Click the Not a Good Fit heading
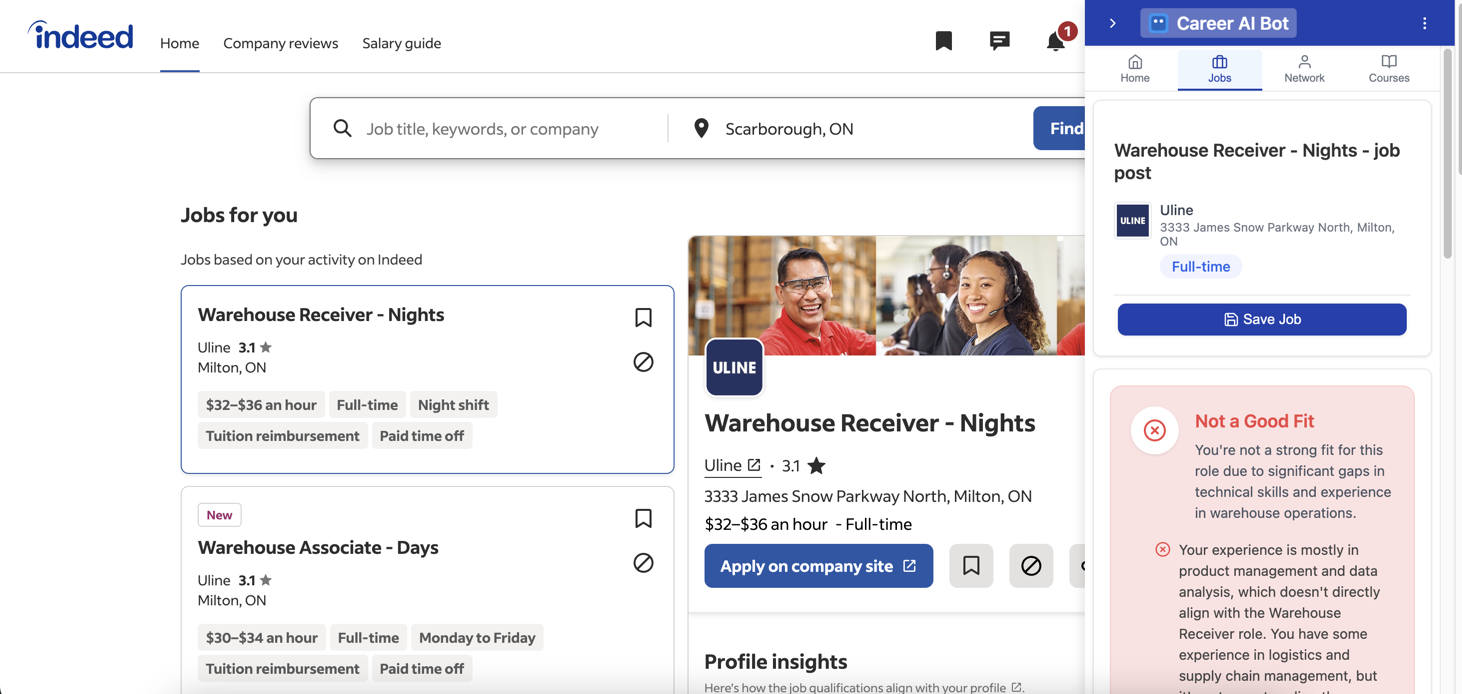 point(1254,421)
